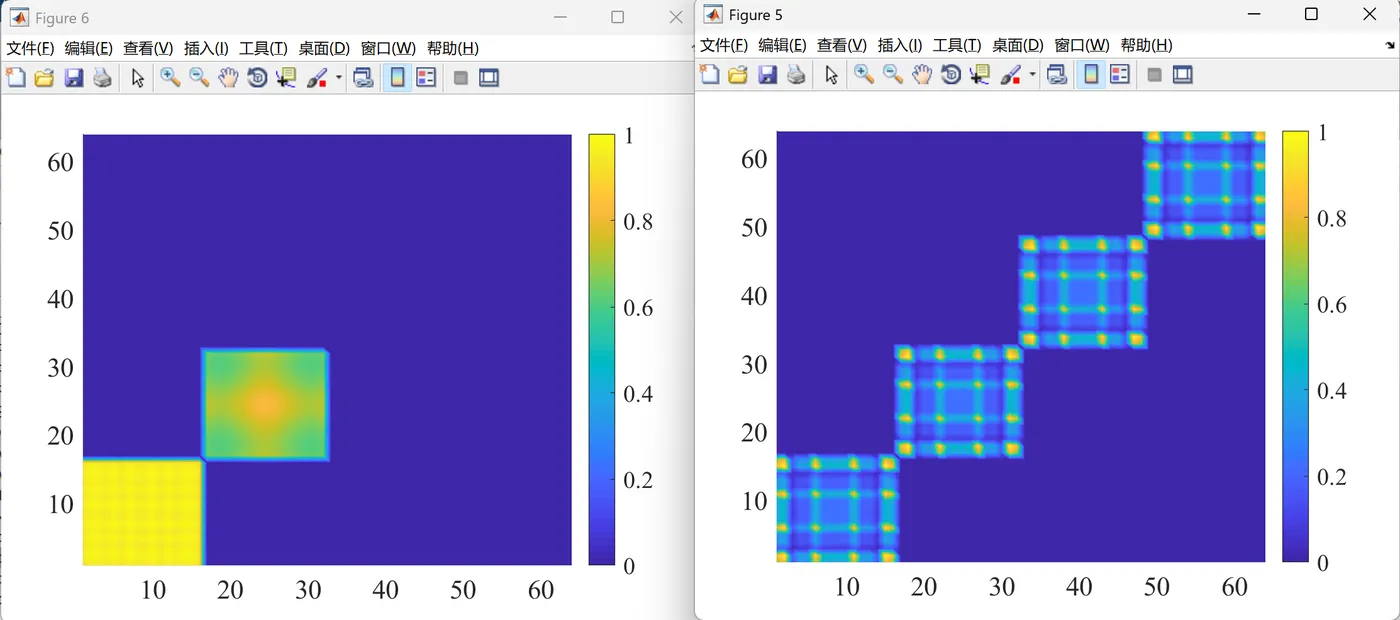Activate Zoom Out tool in Figure 6
Viewport: 1400px width, 620px height.
(199, 78)
